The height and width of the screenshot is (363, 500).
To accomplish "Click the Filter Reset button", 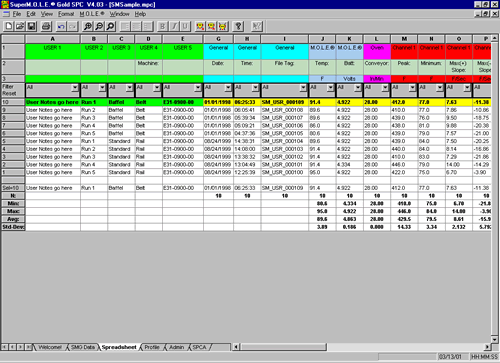I will 13,90.
